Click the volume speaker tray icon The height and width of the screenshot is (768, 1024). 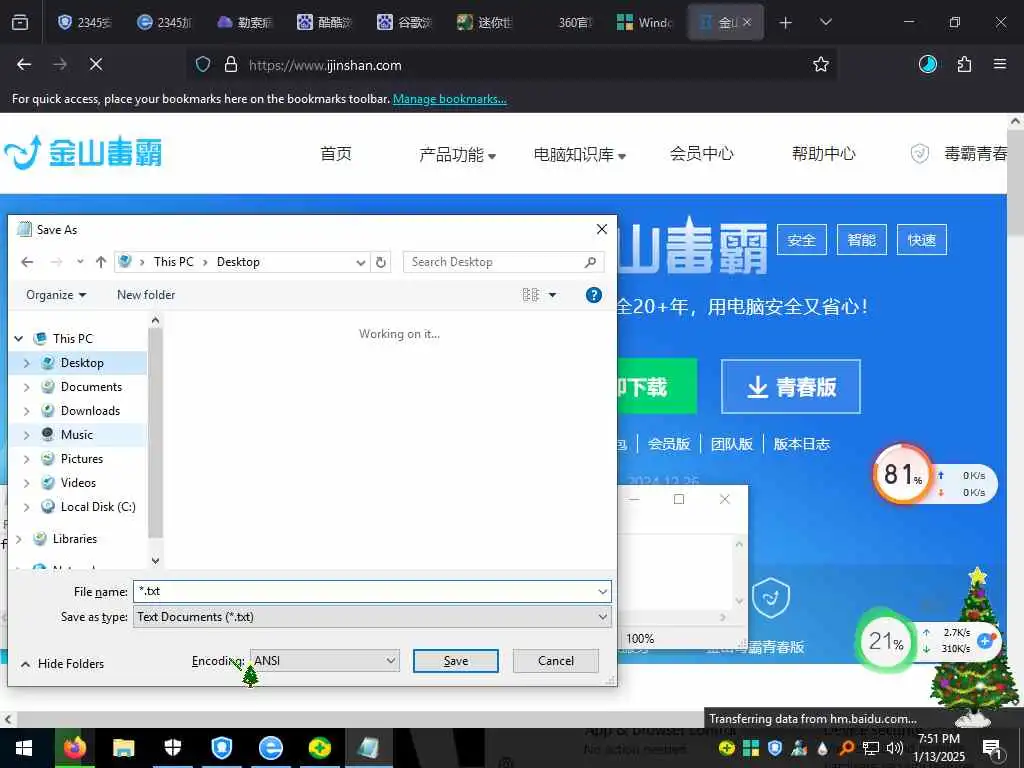click(894, 748)
